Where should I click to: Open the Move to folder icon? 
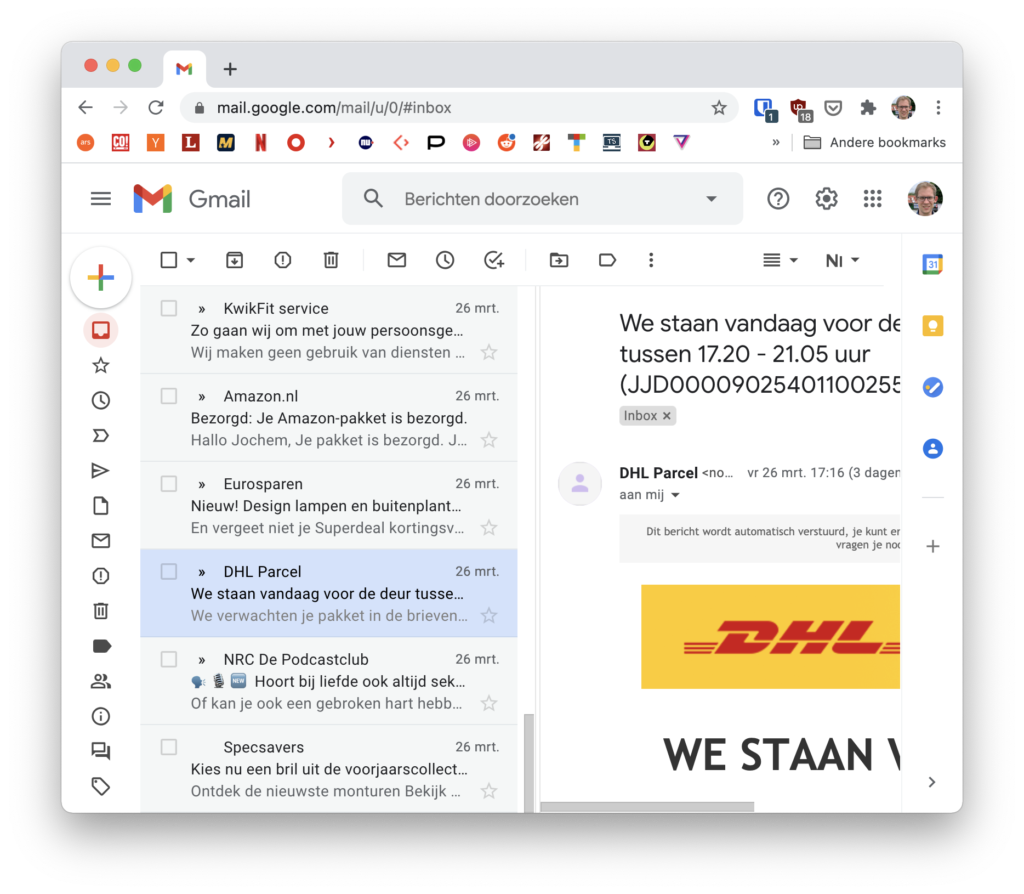tap(559, 260)
